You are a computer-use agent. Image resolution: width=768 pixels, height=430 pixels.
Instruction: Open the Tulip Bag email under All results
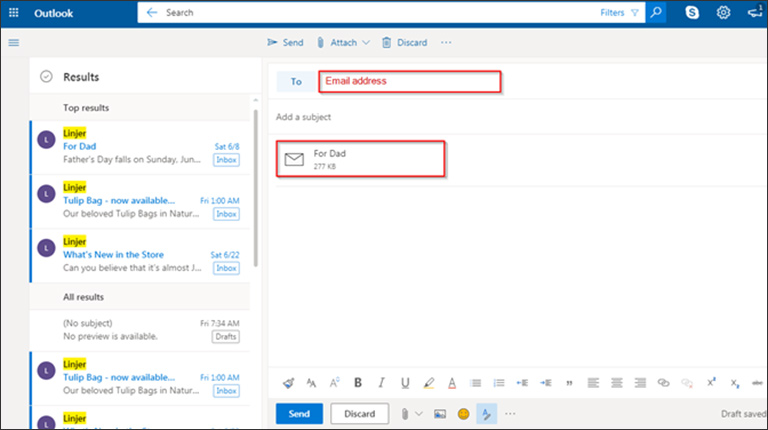(x=140, y=378)
